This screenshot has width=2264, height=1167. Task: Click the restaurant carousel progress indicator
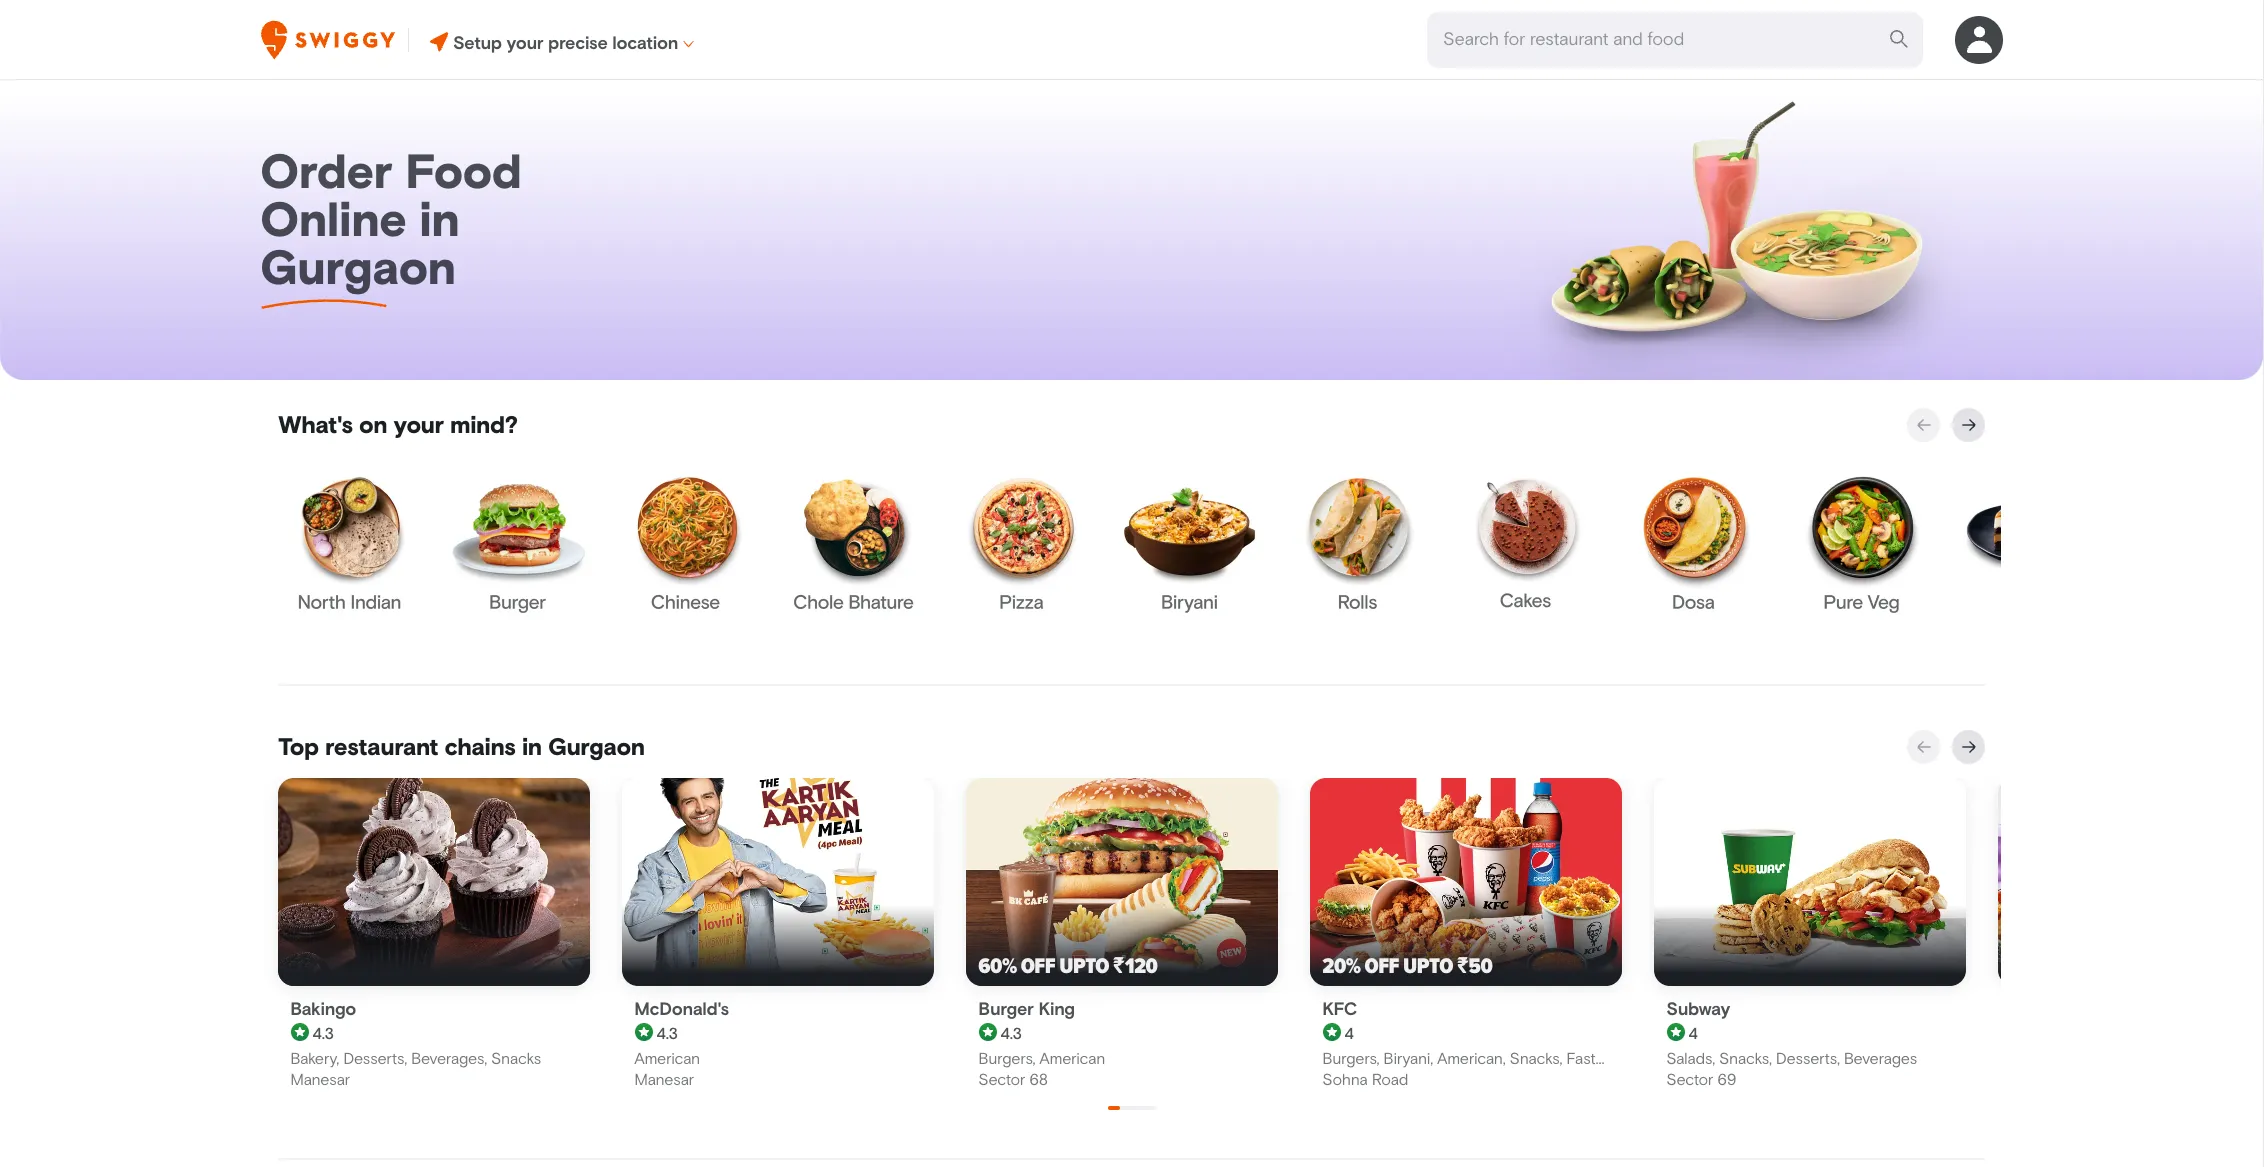[1131, 1108]
